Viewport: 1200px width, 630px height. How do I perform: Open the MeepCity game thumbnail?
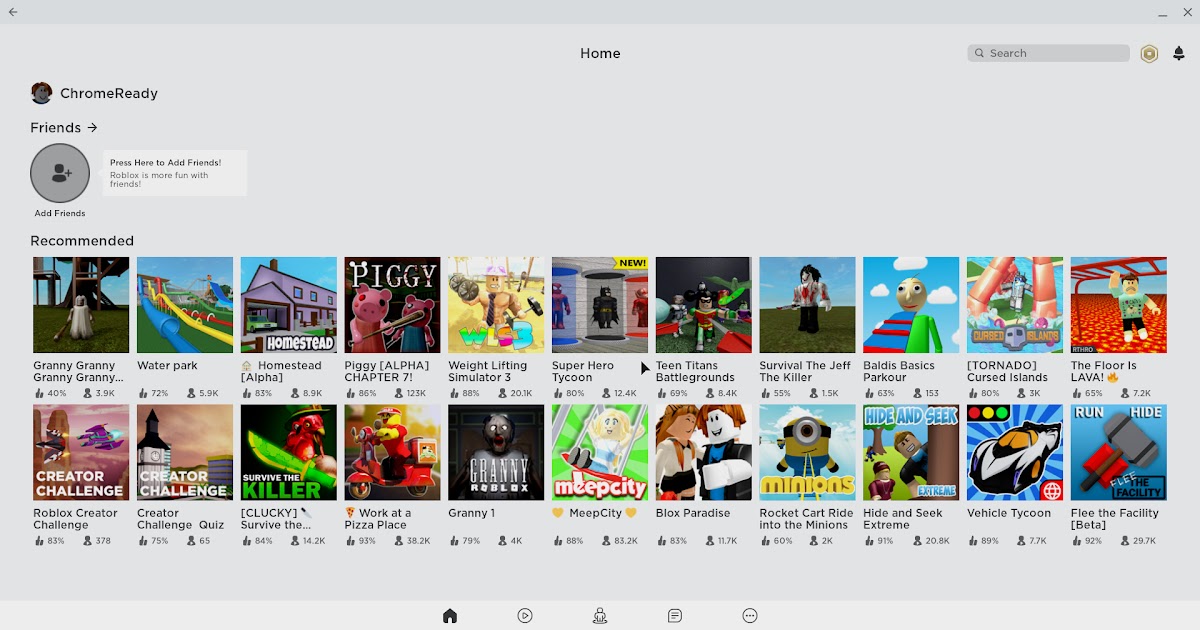(x=600, y=453)
